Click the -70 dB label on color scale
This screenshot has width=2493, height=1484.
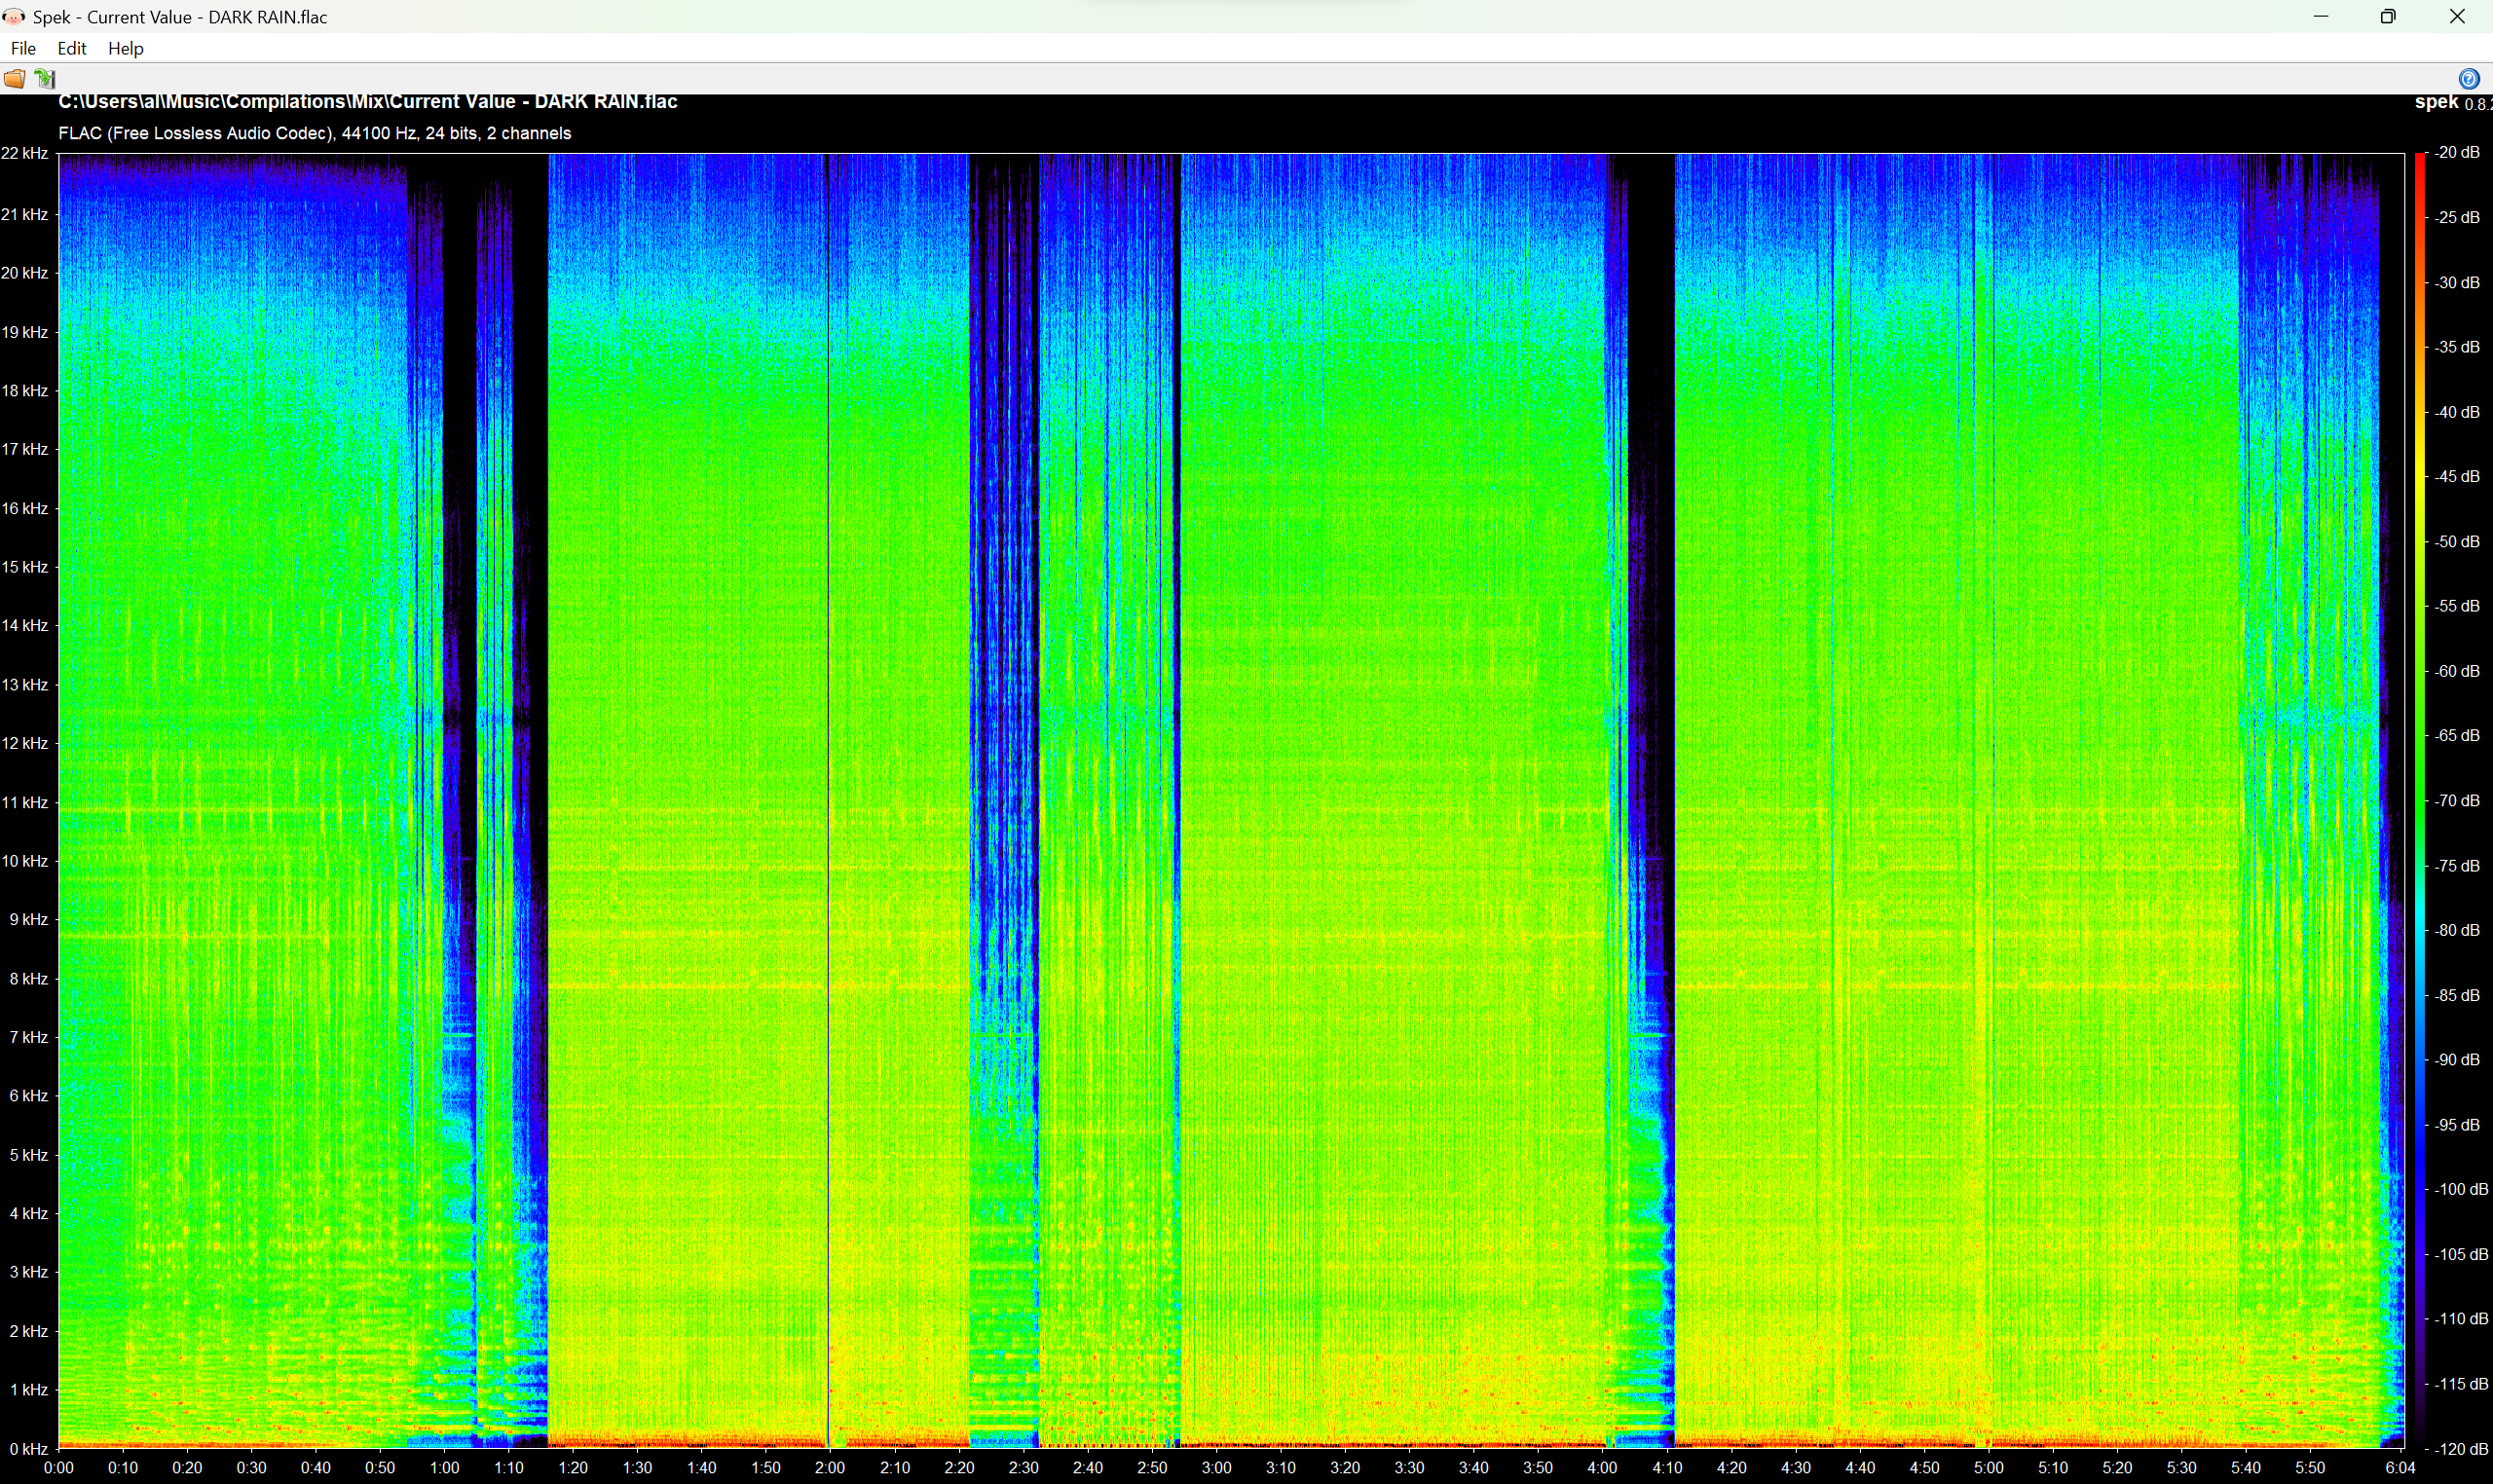pyautogui.click(x=2456, y=801)
